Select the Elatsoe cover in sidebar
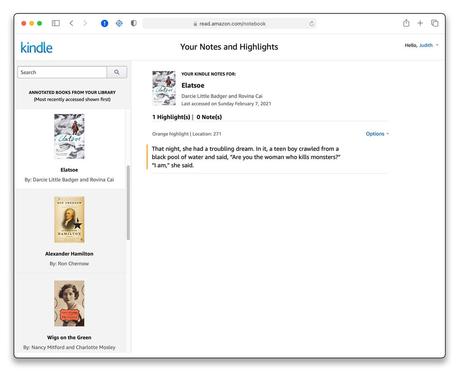Screen dimensions: 460x373 pyautogui.click(x=69, y=136)
